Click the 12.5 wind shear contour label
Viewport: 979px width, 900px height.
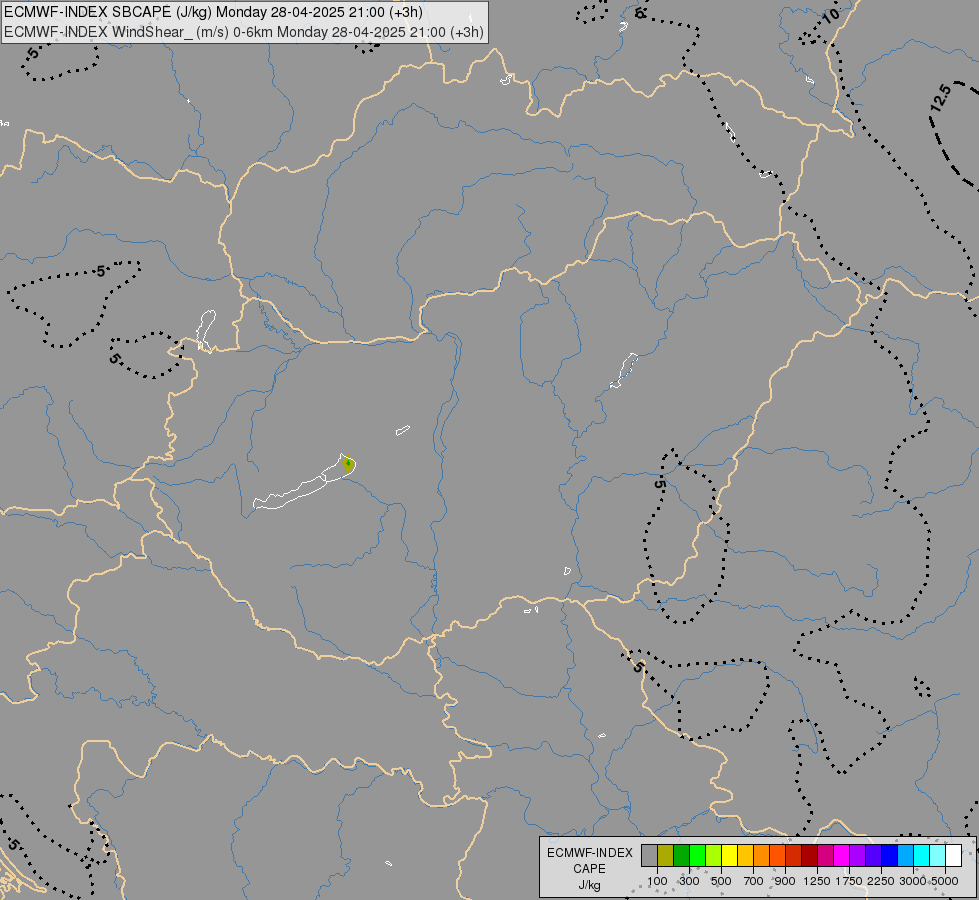tap(940, 98)
